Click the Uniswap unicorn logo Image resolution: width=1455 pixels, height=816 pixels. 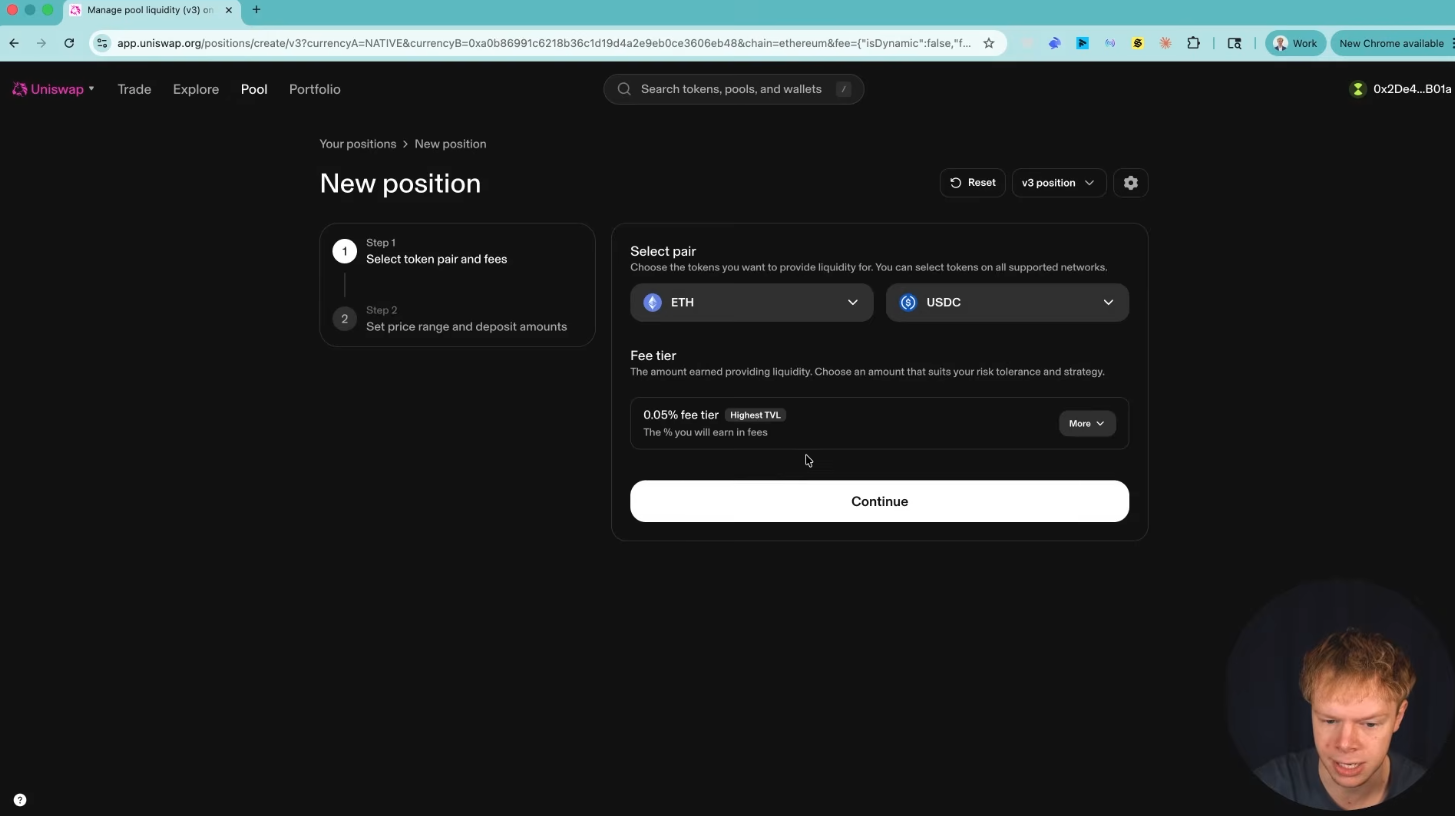(20, 89)
